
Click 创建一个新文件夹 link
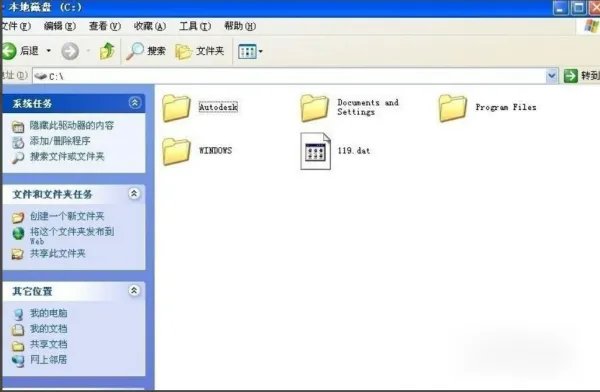67,216
